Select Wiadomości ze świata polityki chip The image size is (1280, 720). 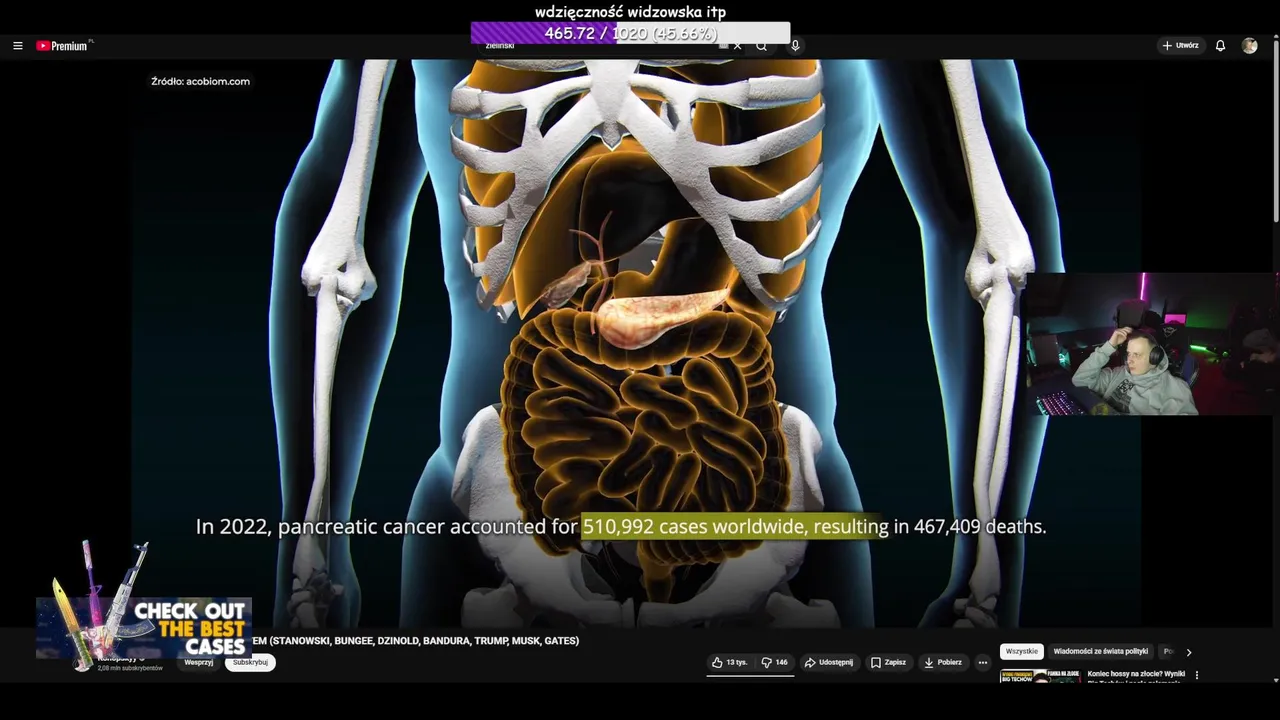pos(1101,651)
